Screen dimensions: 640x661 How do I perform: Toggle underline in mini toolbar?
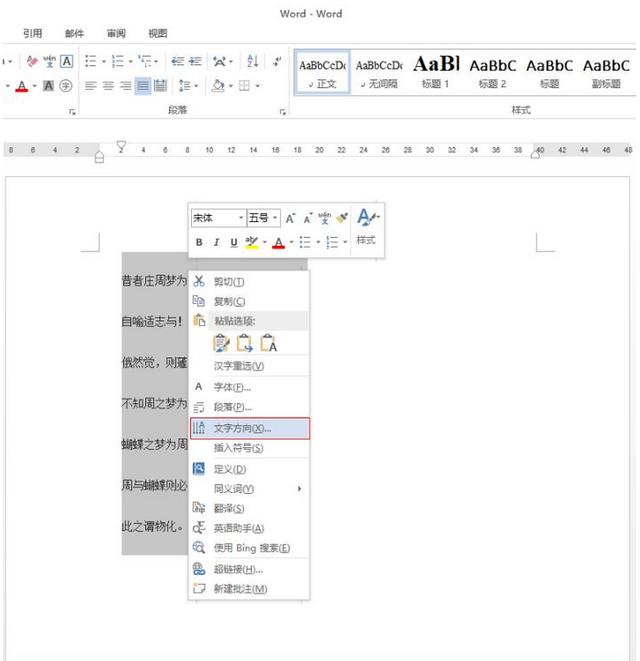[234, 242]
